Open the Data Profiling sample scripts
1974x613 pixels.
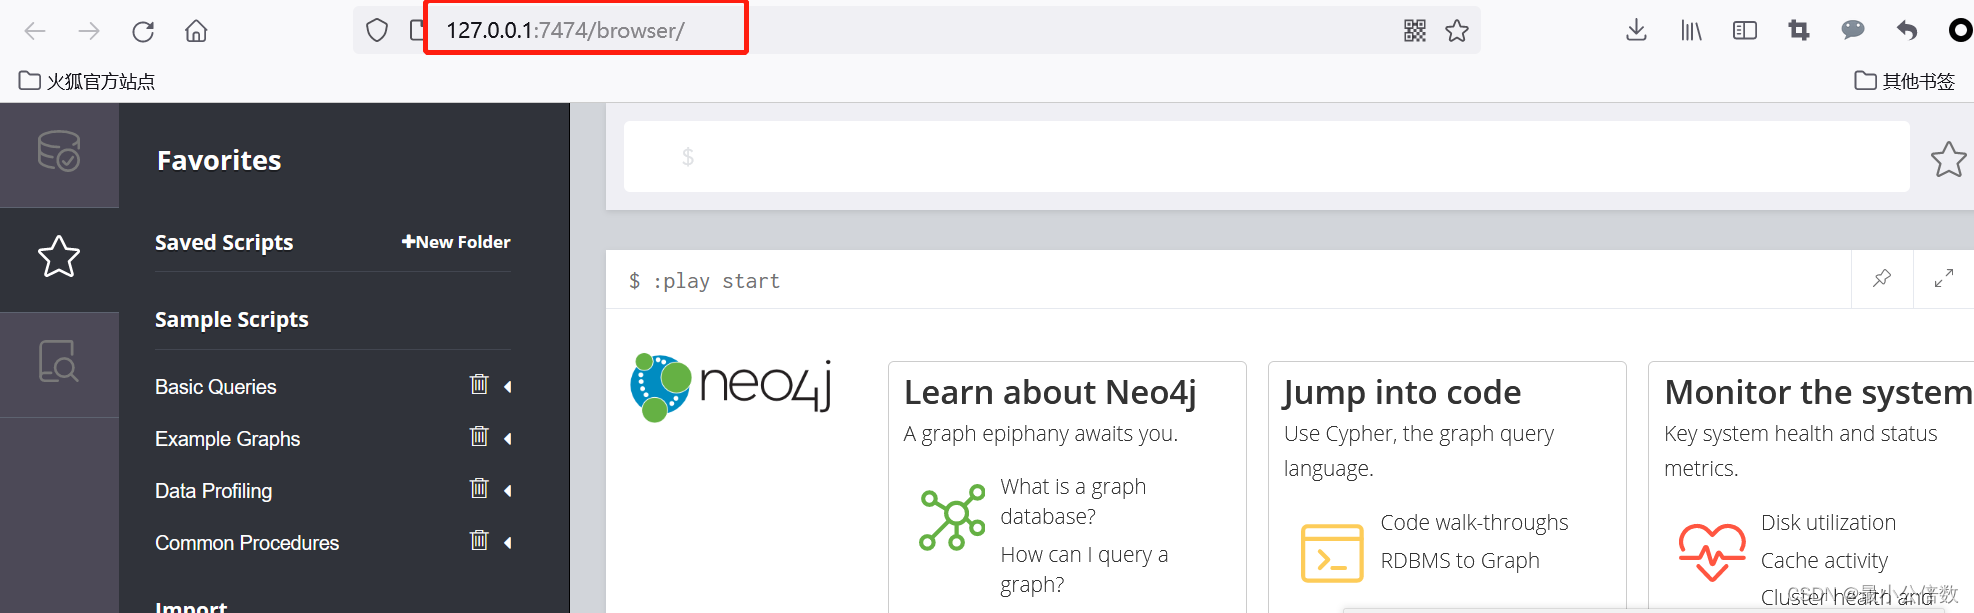214,491
